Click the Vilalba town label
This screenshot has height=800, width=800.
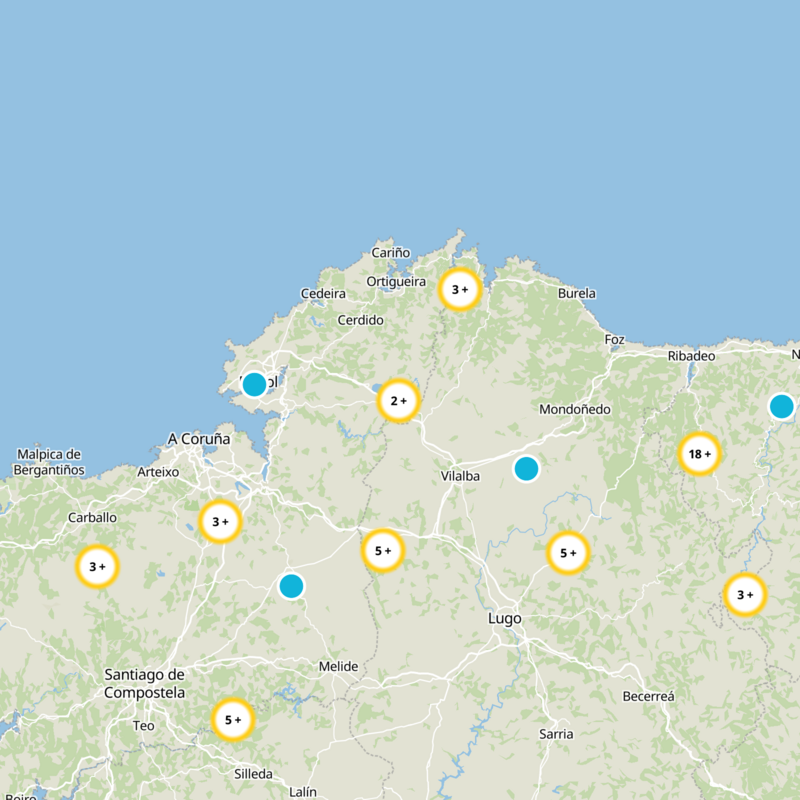coord(460,476)
